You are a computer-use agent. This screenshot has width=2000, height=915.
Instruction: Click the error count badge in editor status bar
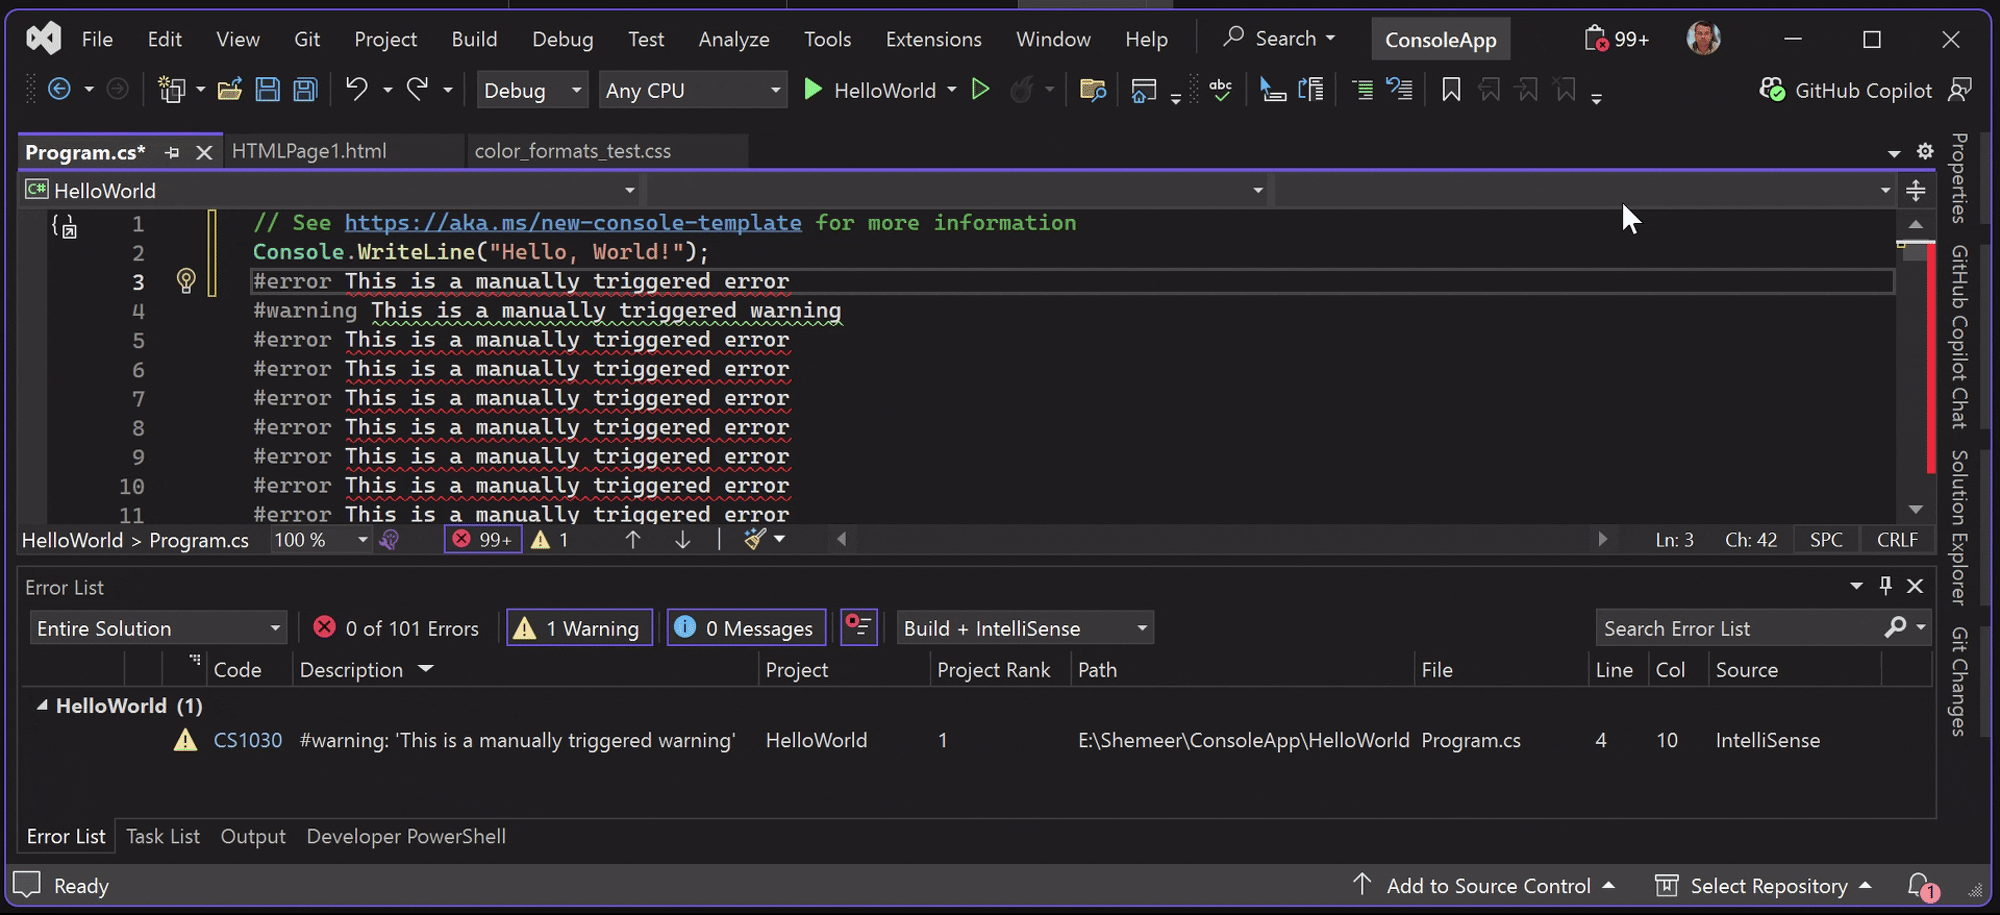pos(482,539)
